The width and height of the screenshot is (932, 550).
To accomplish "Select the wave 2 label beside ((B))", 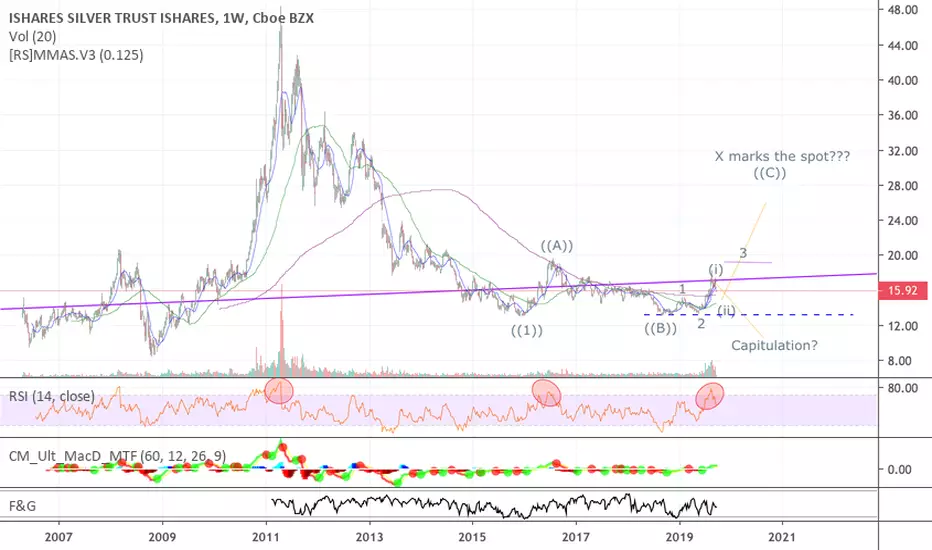I will (x=701, y=324).
